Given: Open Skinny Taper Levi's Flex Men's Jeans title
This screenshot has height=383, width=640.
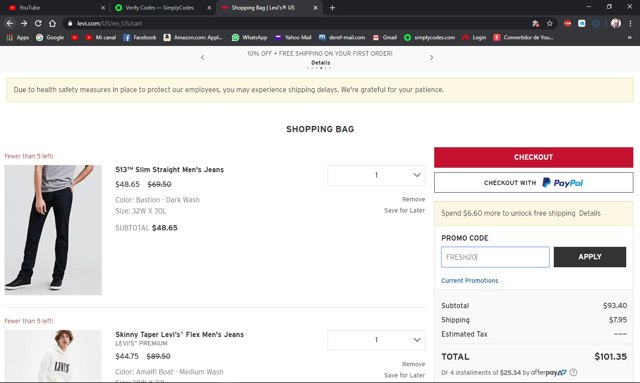Looking at the screenshot, I should click(180, 334).
